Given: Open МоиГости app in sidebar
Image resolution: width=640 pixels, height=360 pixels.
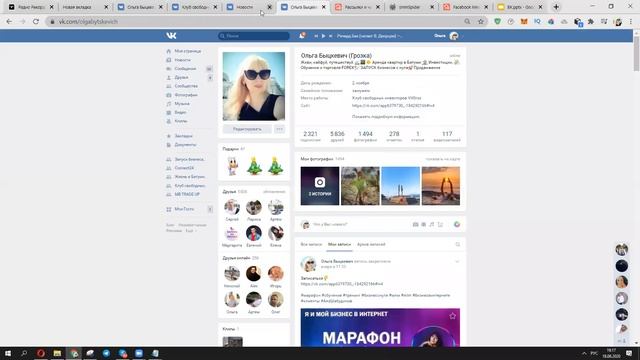Looking at the screenshot, I should click(184, 209).
